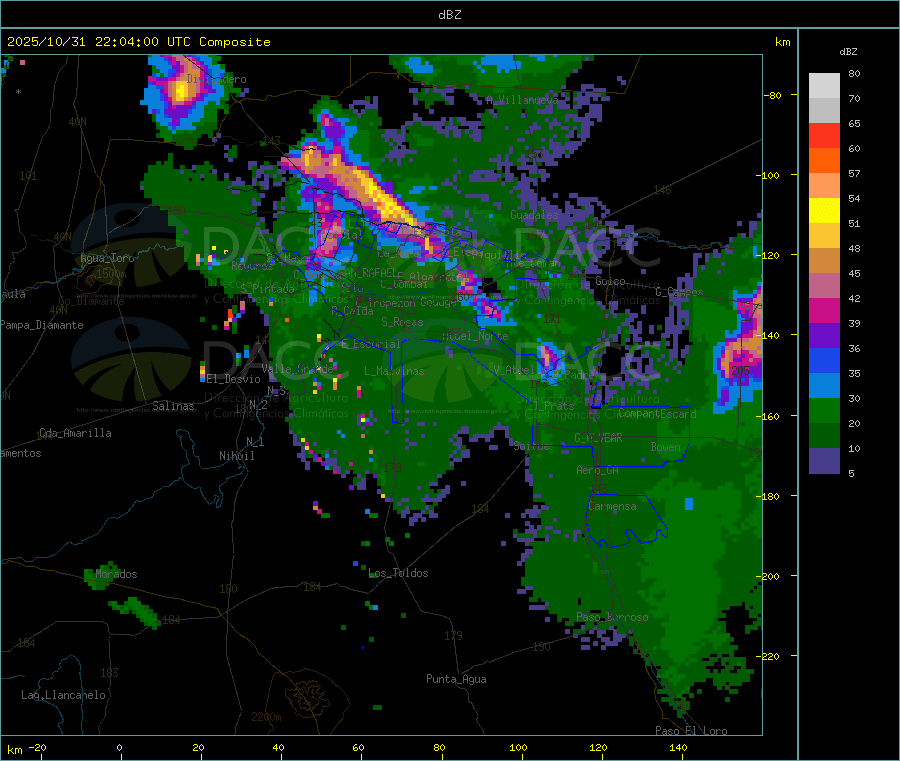Click the 'Paso_Barroso' map label
Image resolution: width=900 pixels, height=761 pixels.
click(x=612, y=617)
